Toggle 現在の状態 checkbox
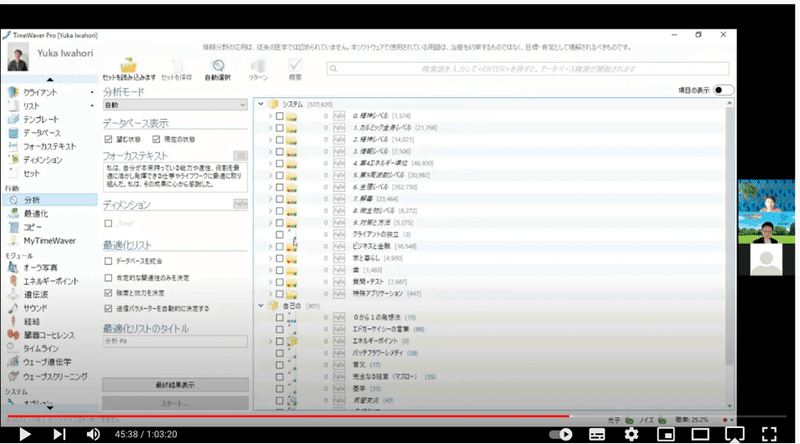 pyautogui.click(x=156, y=139)
